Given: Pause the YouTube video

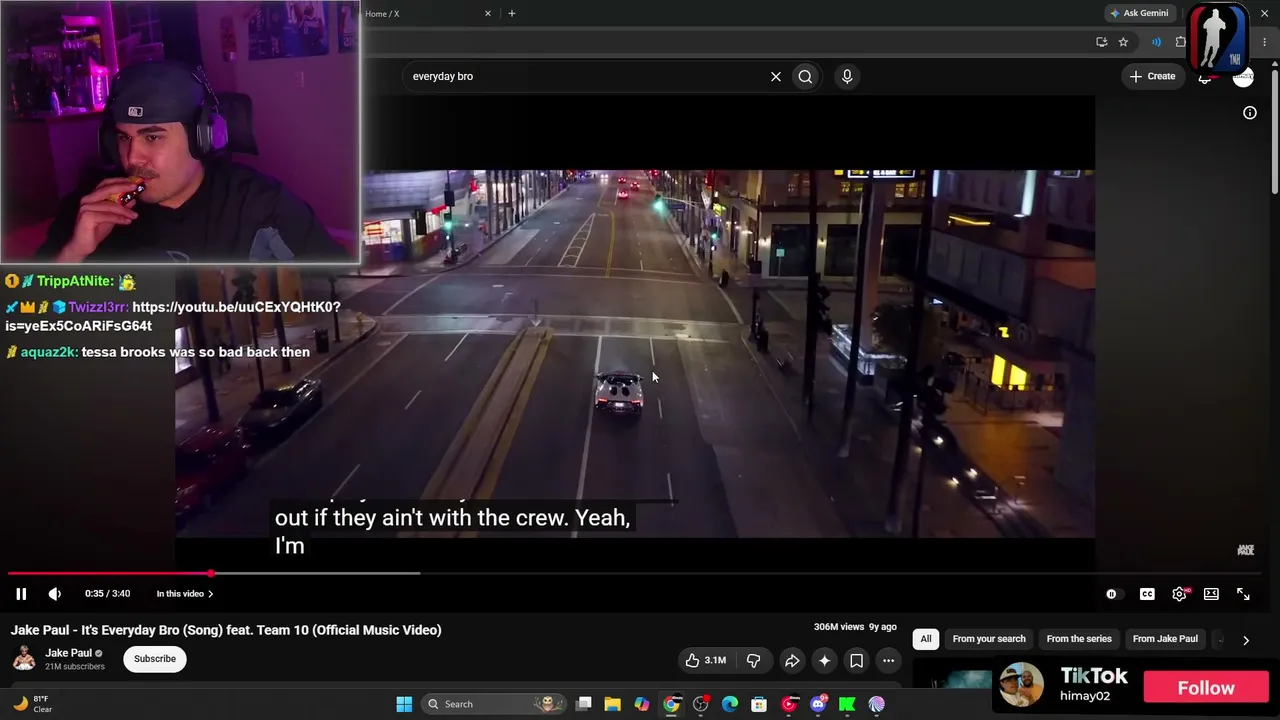Looking at the screenshot, I should point(21,594).
